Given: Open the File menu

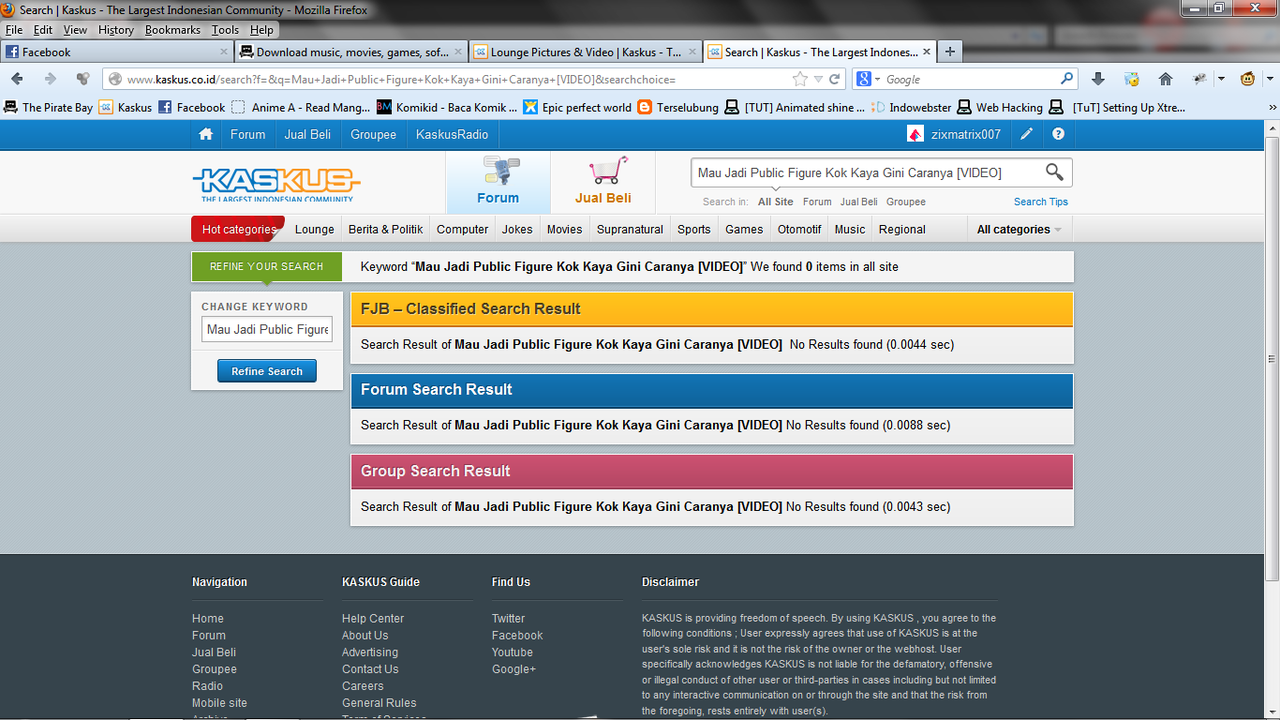Looking at the screenshot, I should [14, 30].
